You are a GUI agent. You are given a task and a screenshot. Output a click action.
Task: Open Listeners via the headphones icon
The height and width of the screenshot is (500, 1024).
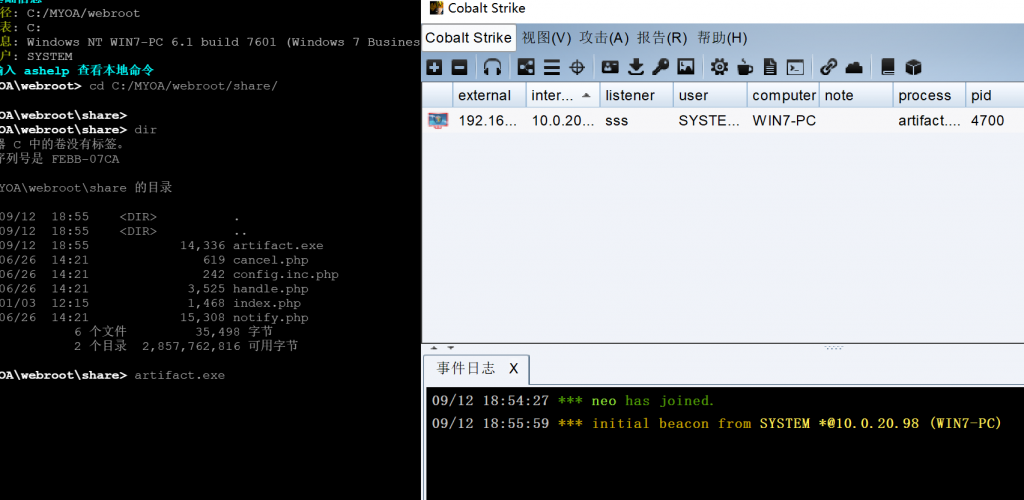(x=492, y=67)
